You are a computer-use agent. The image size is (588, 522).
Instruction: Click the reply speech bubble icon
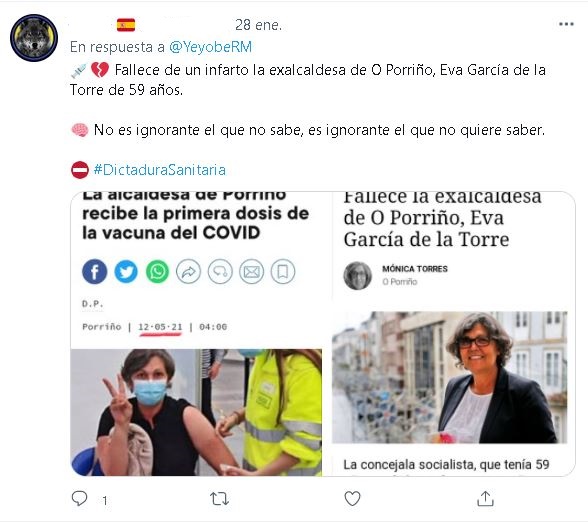coord(79,498)
